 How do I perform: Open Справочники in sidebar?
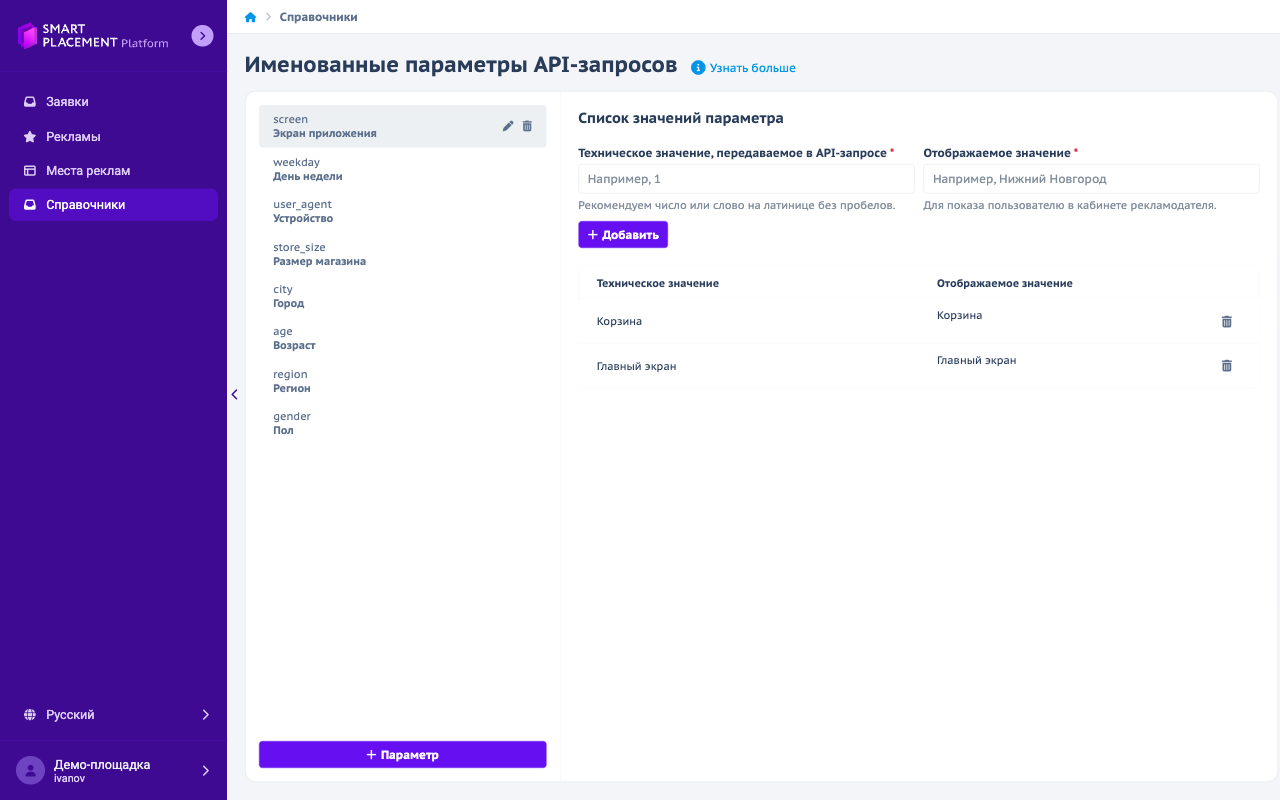113,205
